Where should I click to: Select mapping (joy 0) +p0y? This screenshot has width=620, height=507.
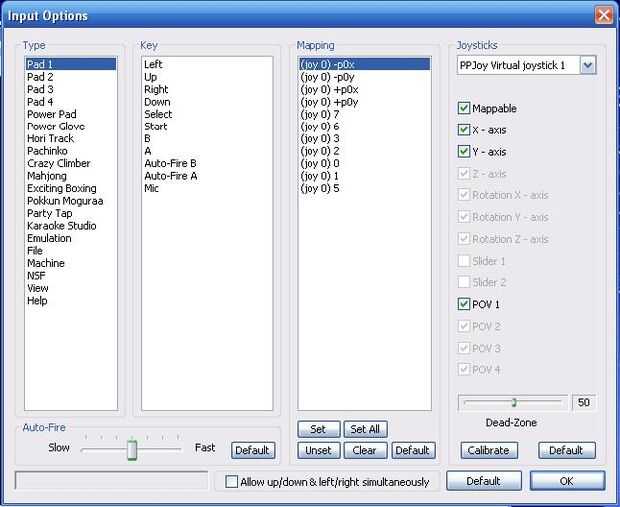tap(364, 102)
